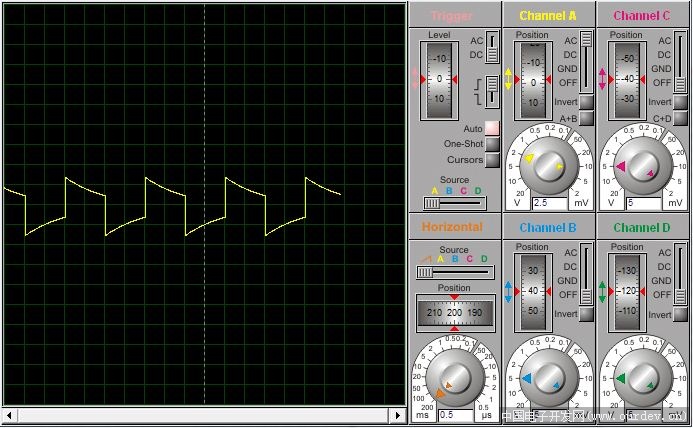Click the Trigger Level thumbwheel
This screenshot has height=428, width=693.
[439, 80]
